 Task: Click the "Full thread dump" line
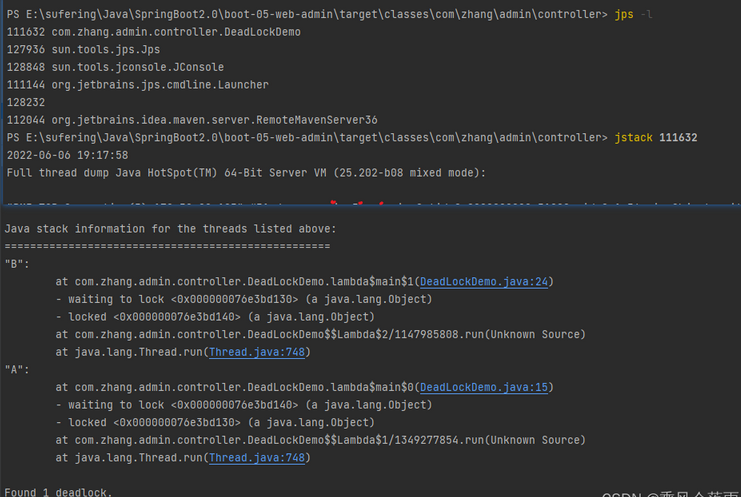tap(245, 172)
